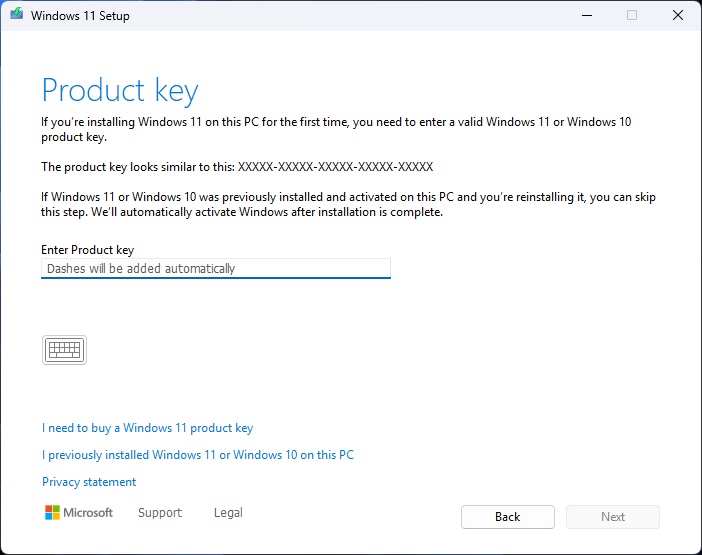The height and width of the screenshot is (555, 702).
Task: Click the Microsoft four-color logo
Action: coord(53,513)
